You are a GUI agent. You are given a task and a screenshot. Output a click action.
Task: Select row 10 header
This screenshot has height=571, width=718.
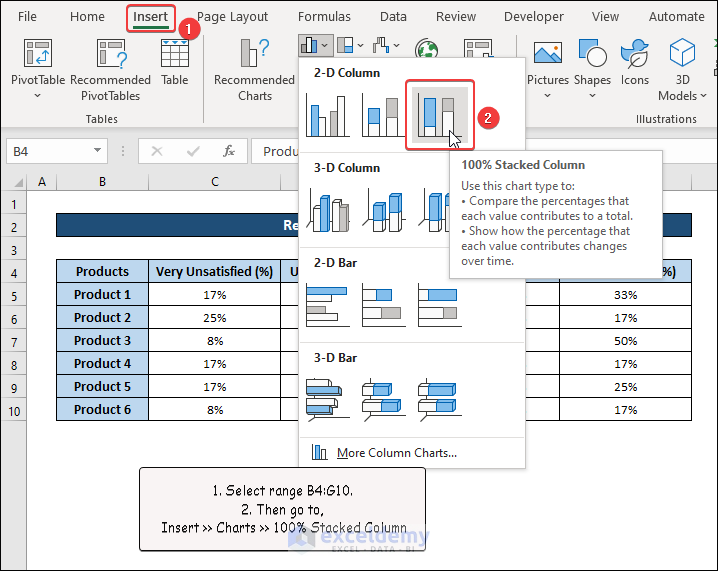14,411
